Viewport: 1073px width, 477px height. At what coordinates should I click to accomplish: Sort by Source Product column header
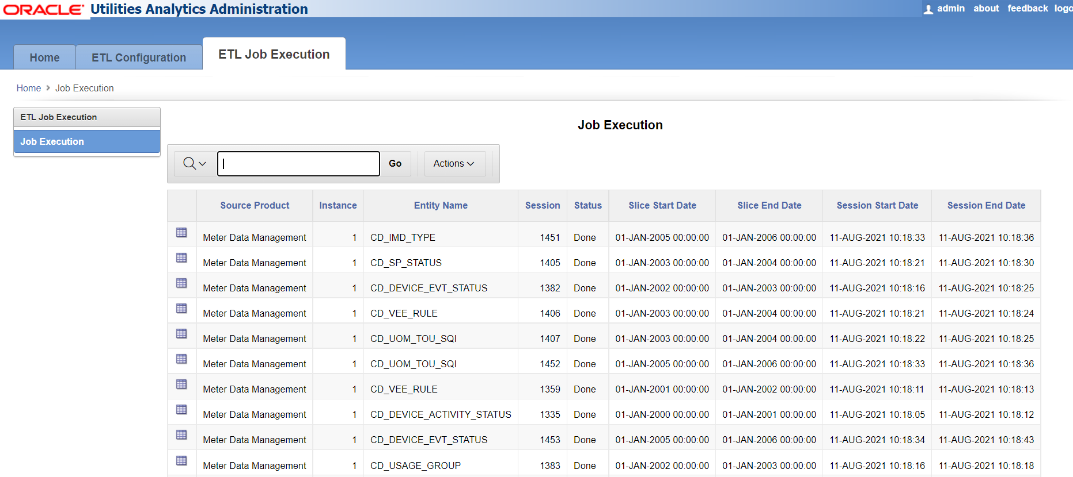pyautogui.click(x=255, y=205)
